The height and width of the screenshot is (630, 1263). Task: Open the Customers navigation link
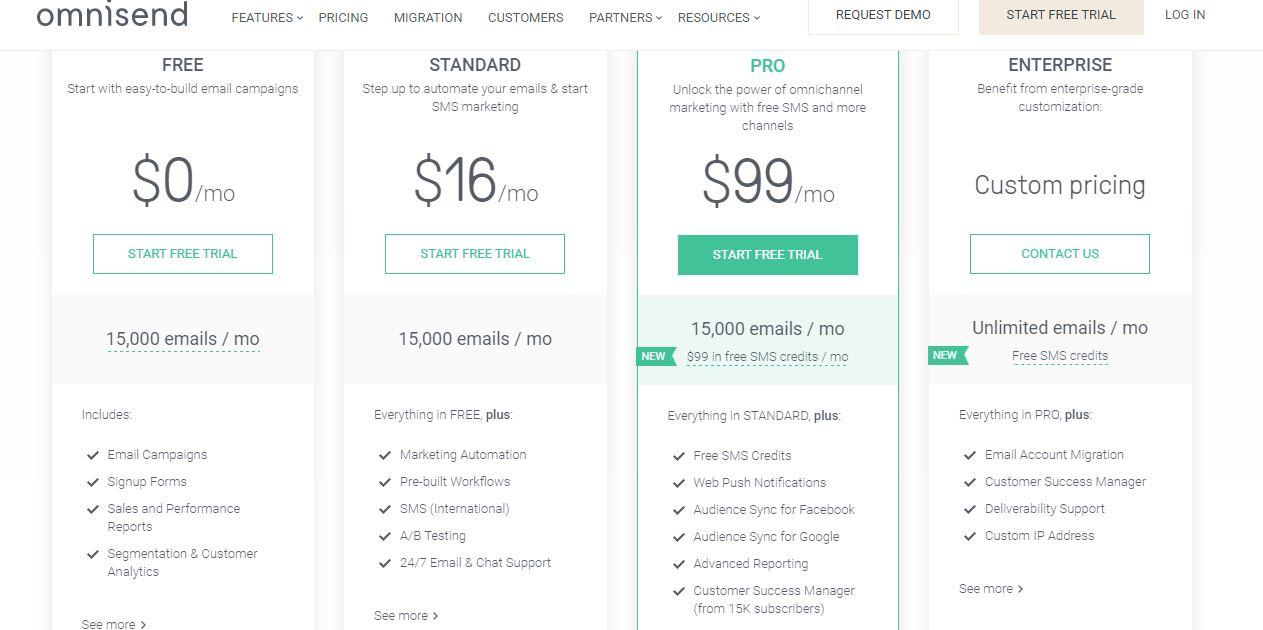525,17
